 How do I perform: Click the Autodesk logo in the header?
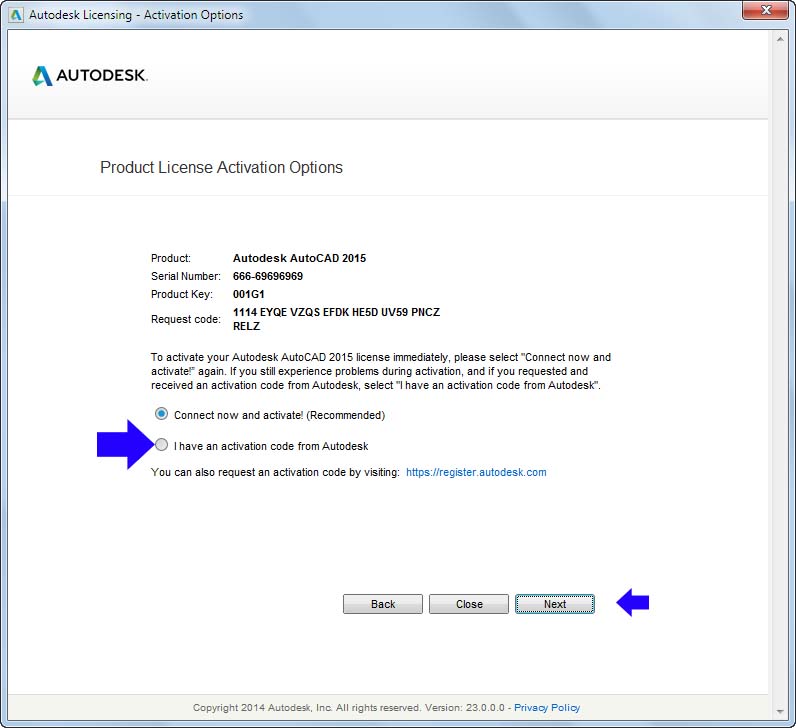[x=90, y=76]
